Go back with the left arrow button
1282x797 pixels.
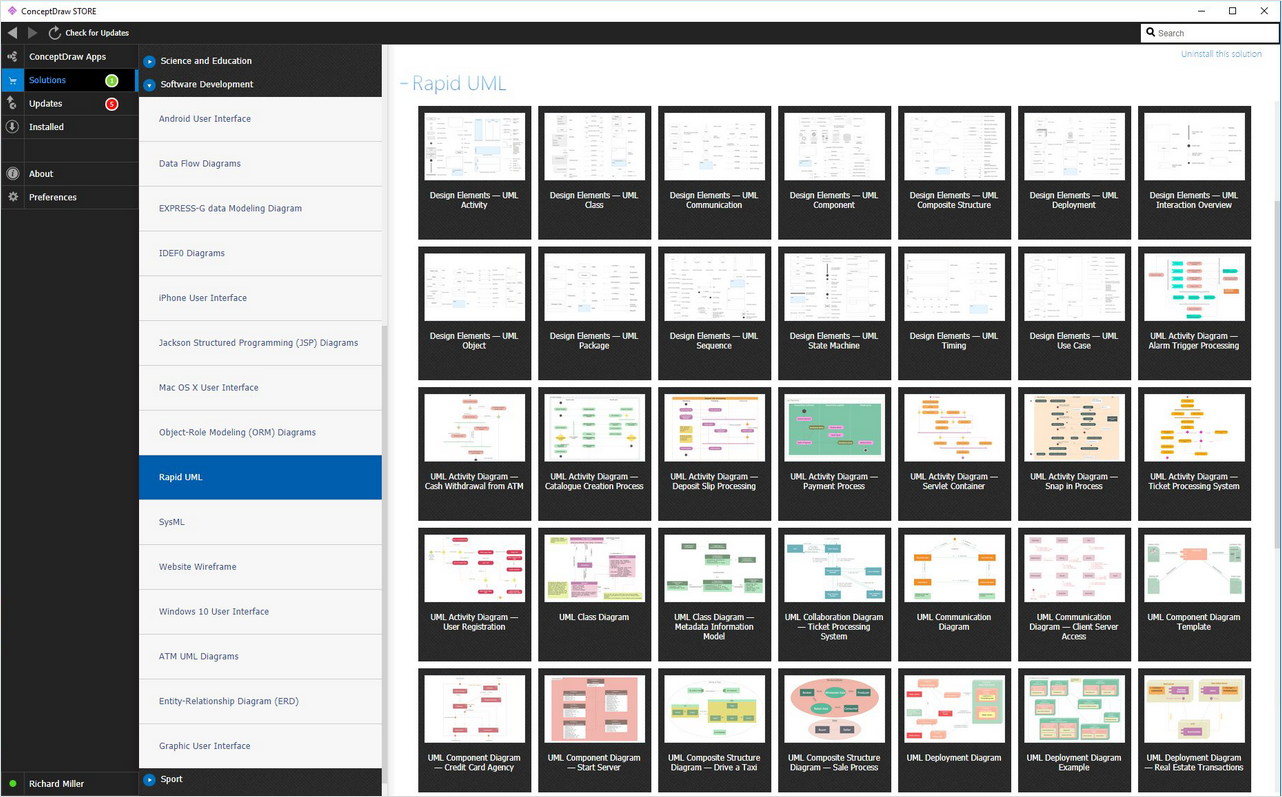point(12,33)
